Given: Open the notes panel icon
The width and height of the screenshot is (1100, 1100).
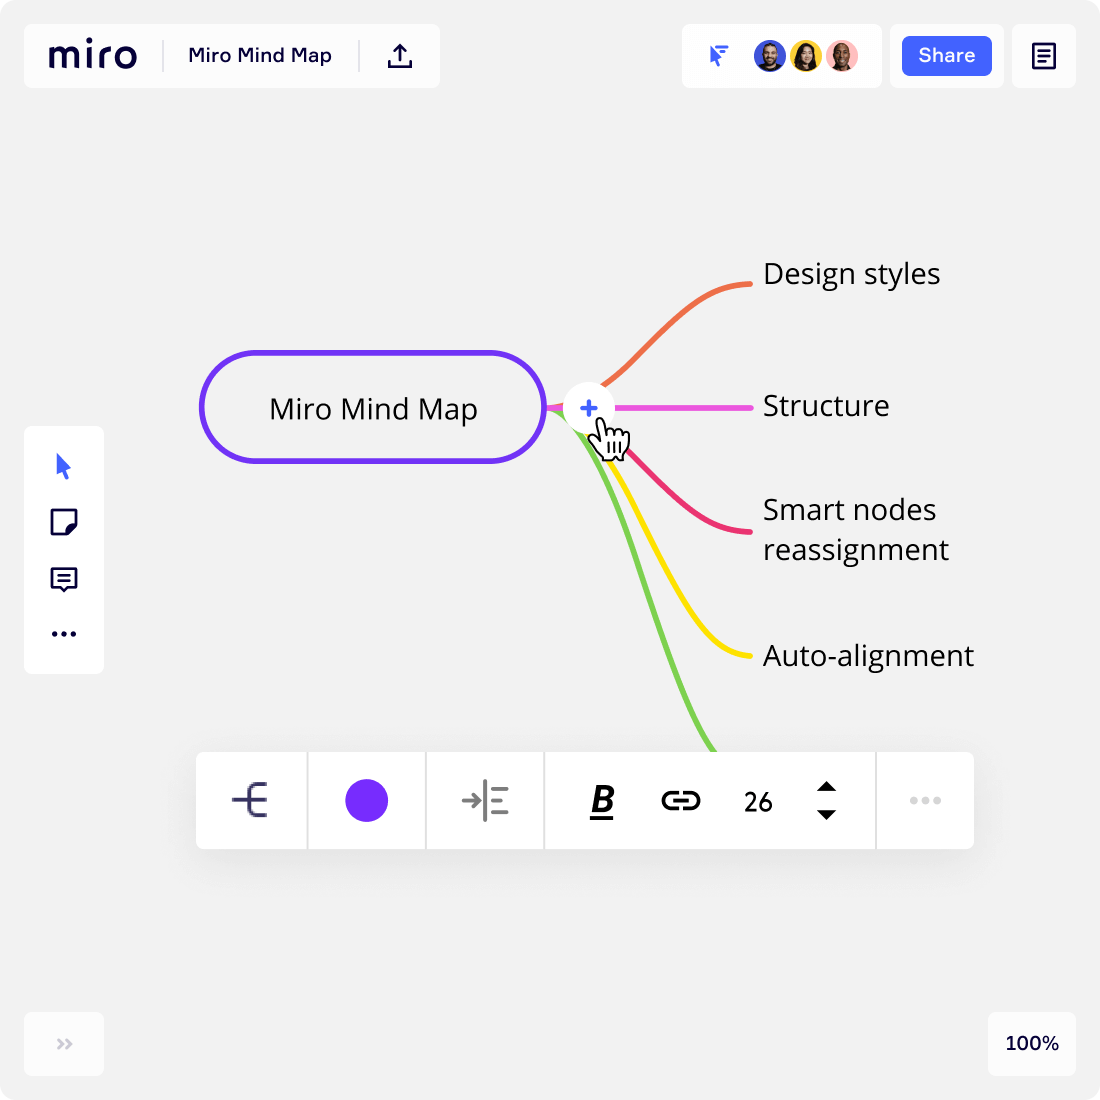Looking at the screenshot, I should 1043,56.
